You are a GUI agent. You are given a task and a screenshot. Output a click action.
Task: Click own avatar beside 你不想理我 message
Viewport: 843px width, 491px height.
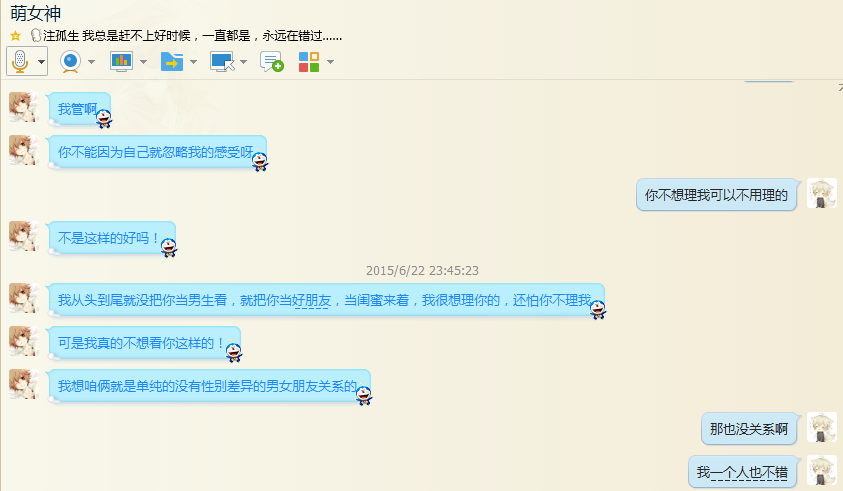click(x=821, y=193)
